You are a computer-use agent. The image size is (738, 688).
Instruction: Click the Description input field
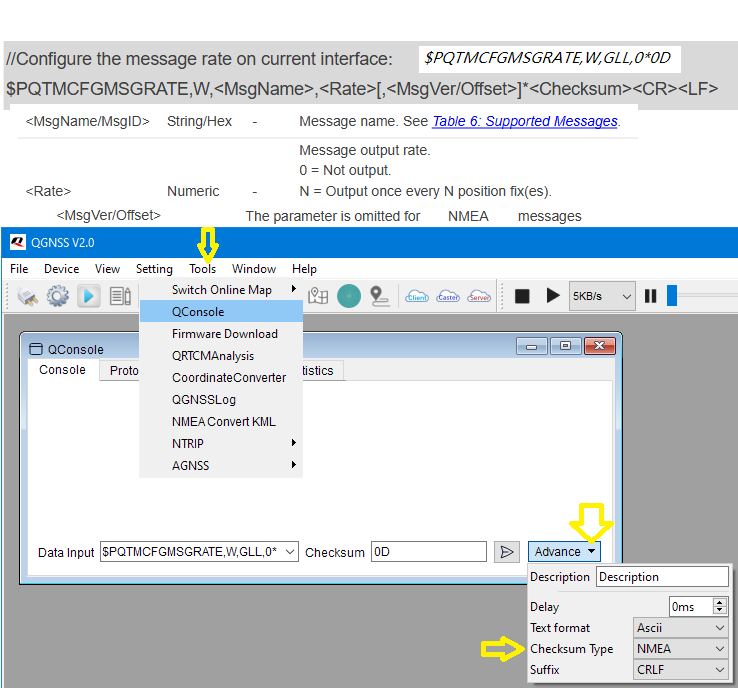pyautogui.click(x=662, y=576)
